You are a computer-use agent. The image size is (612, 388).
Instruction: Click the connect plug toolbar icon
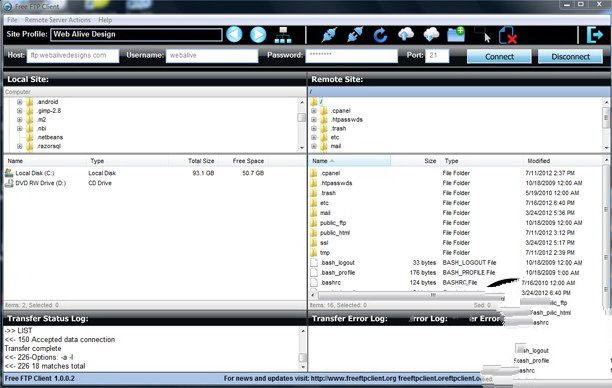coord(329,35)
